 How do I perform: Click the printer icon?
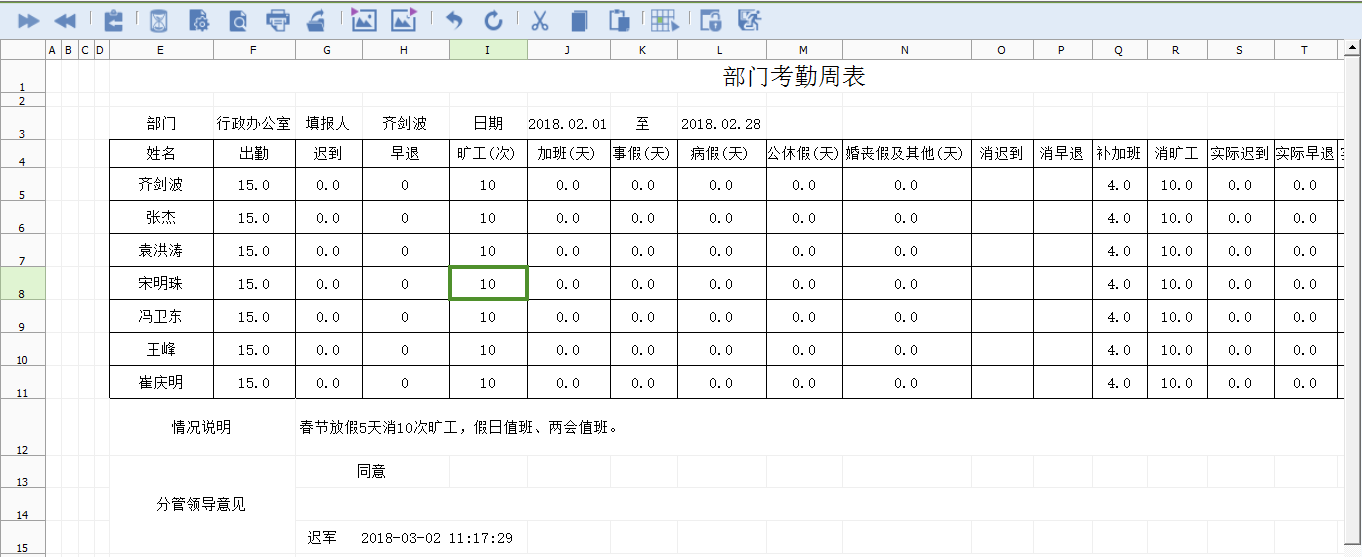[278, 20]
